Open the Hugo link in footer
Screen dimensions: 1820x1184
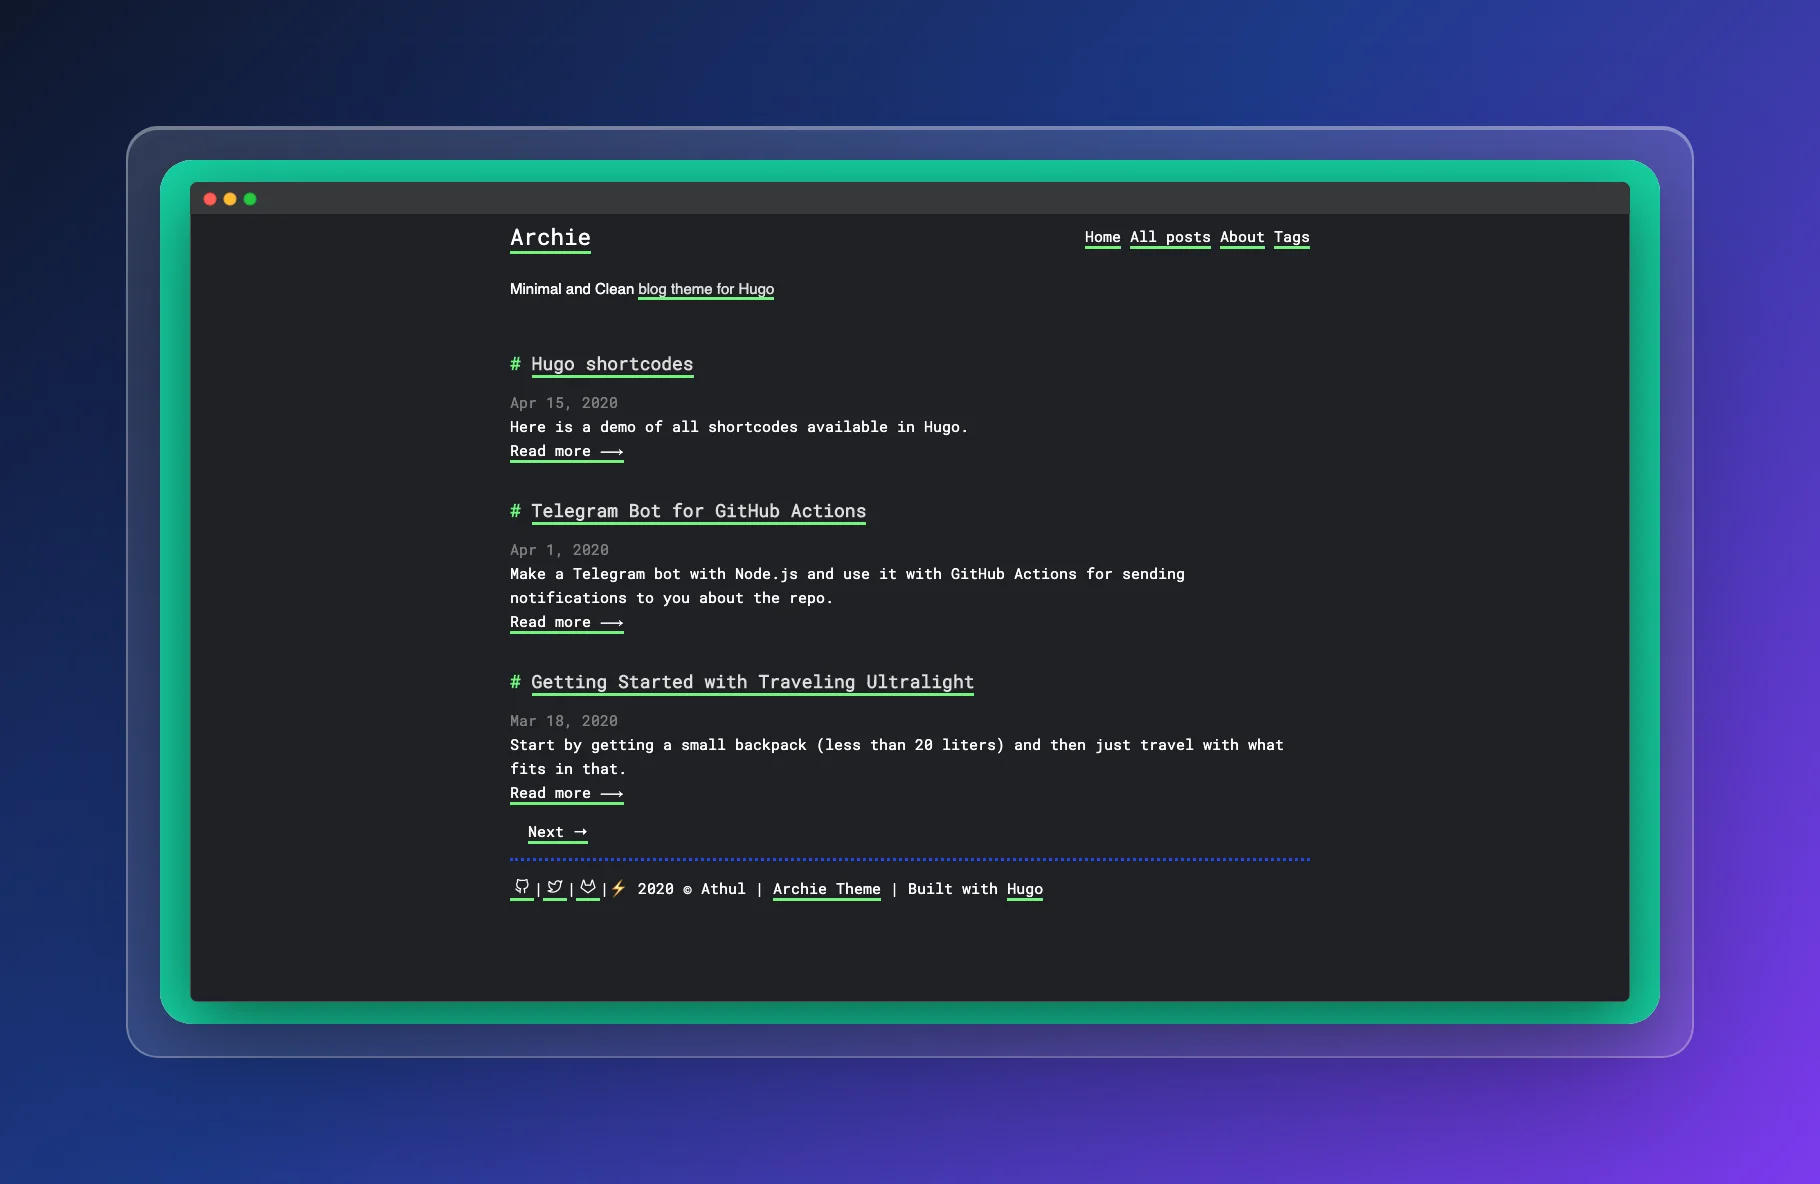pyautogui.click(x=1024, y=889)
